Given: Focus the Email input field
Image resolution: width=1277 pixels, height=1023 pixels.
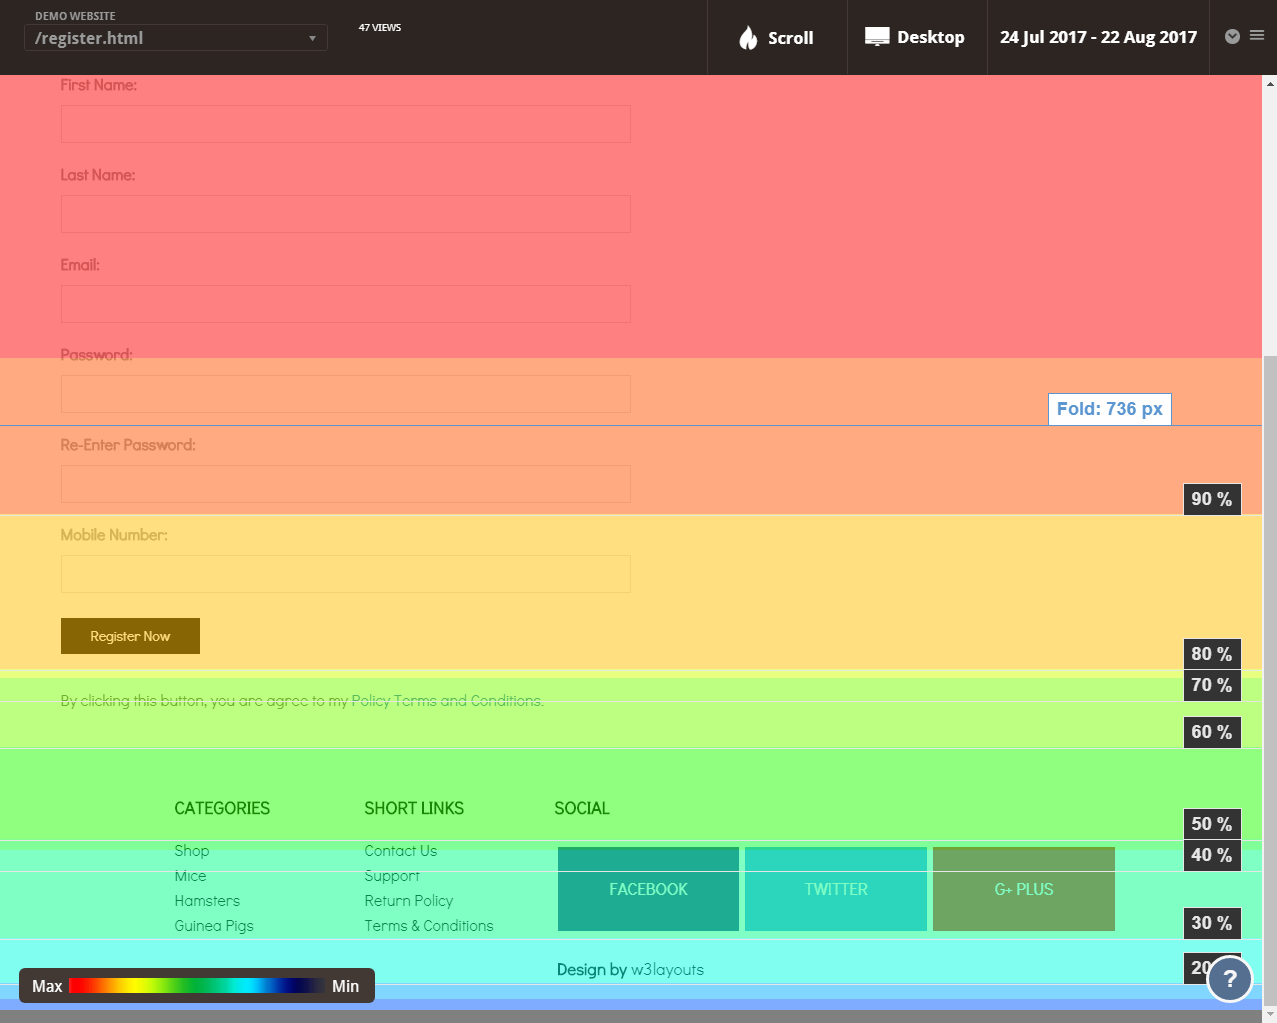Looking at the screenshot, I should pyautogui.click(x=346, y=304).
